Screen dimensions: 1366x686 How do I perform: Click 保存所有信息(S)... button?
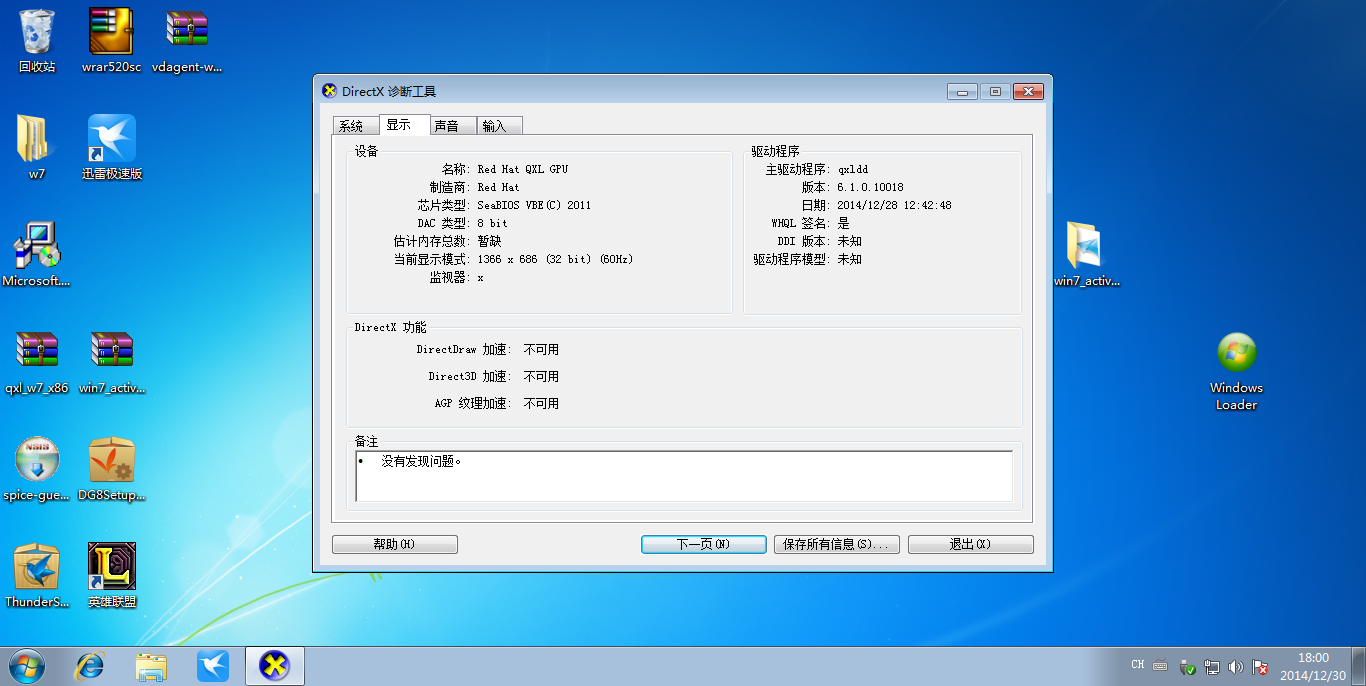coord(836,544)
